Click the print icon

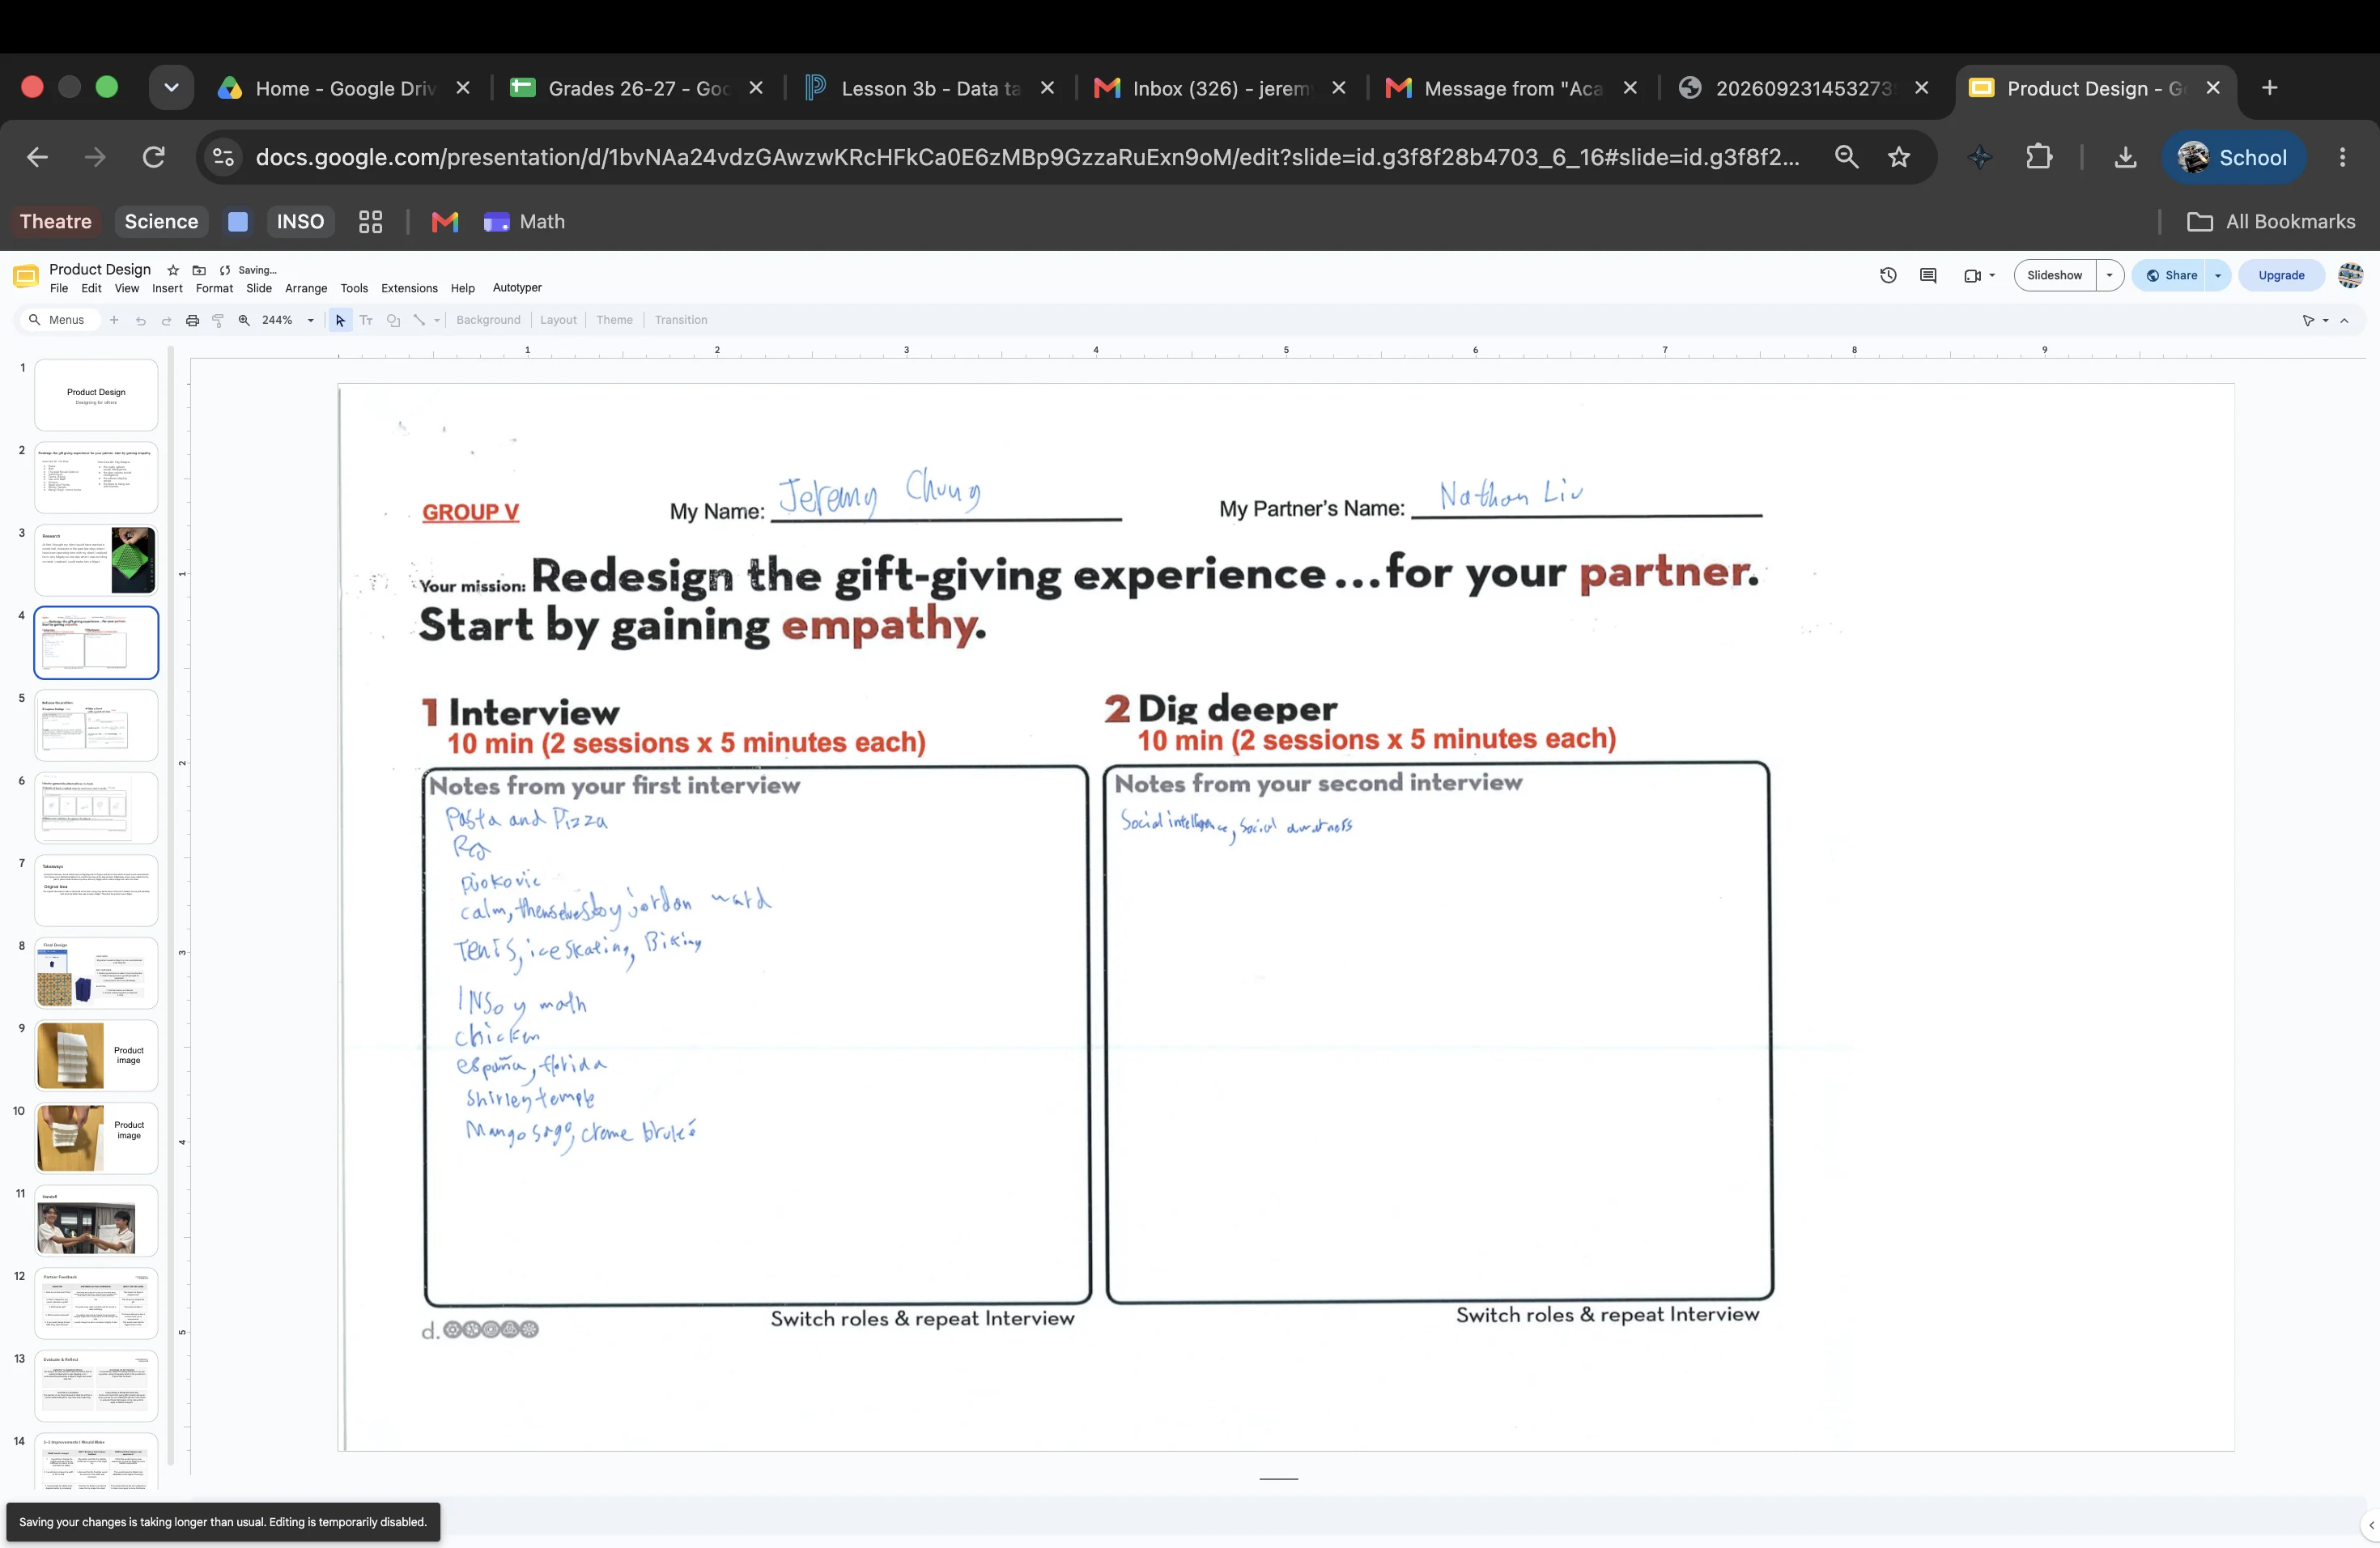[x=192, y=321]
